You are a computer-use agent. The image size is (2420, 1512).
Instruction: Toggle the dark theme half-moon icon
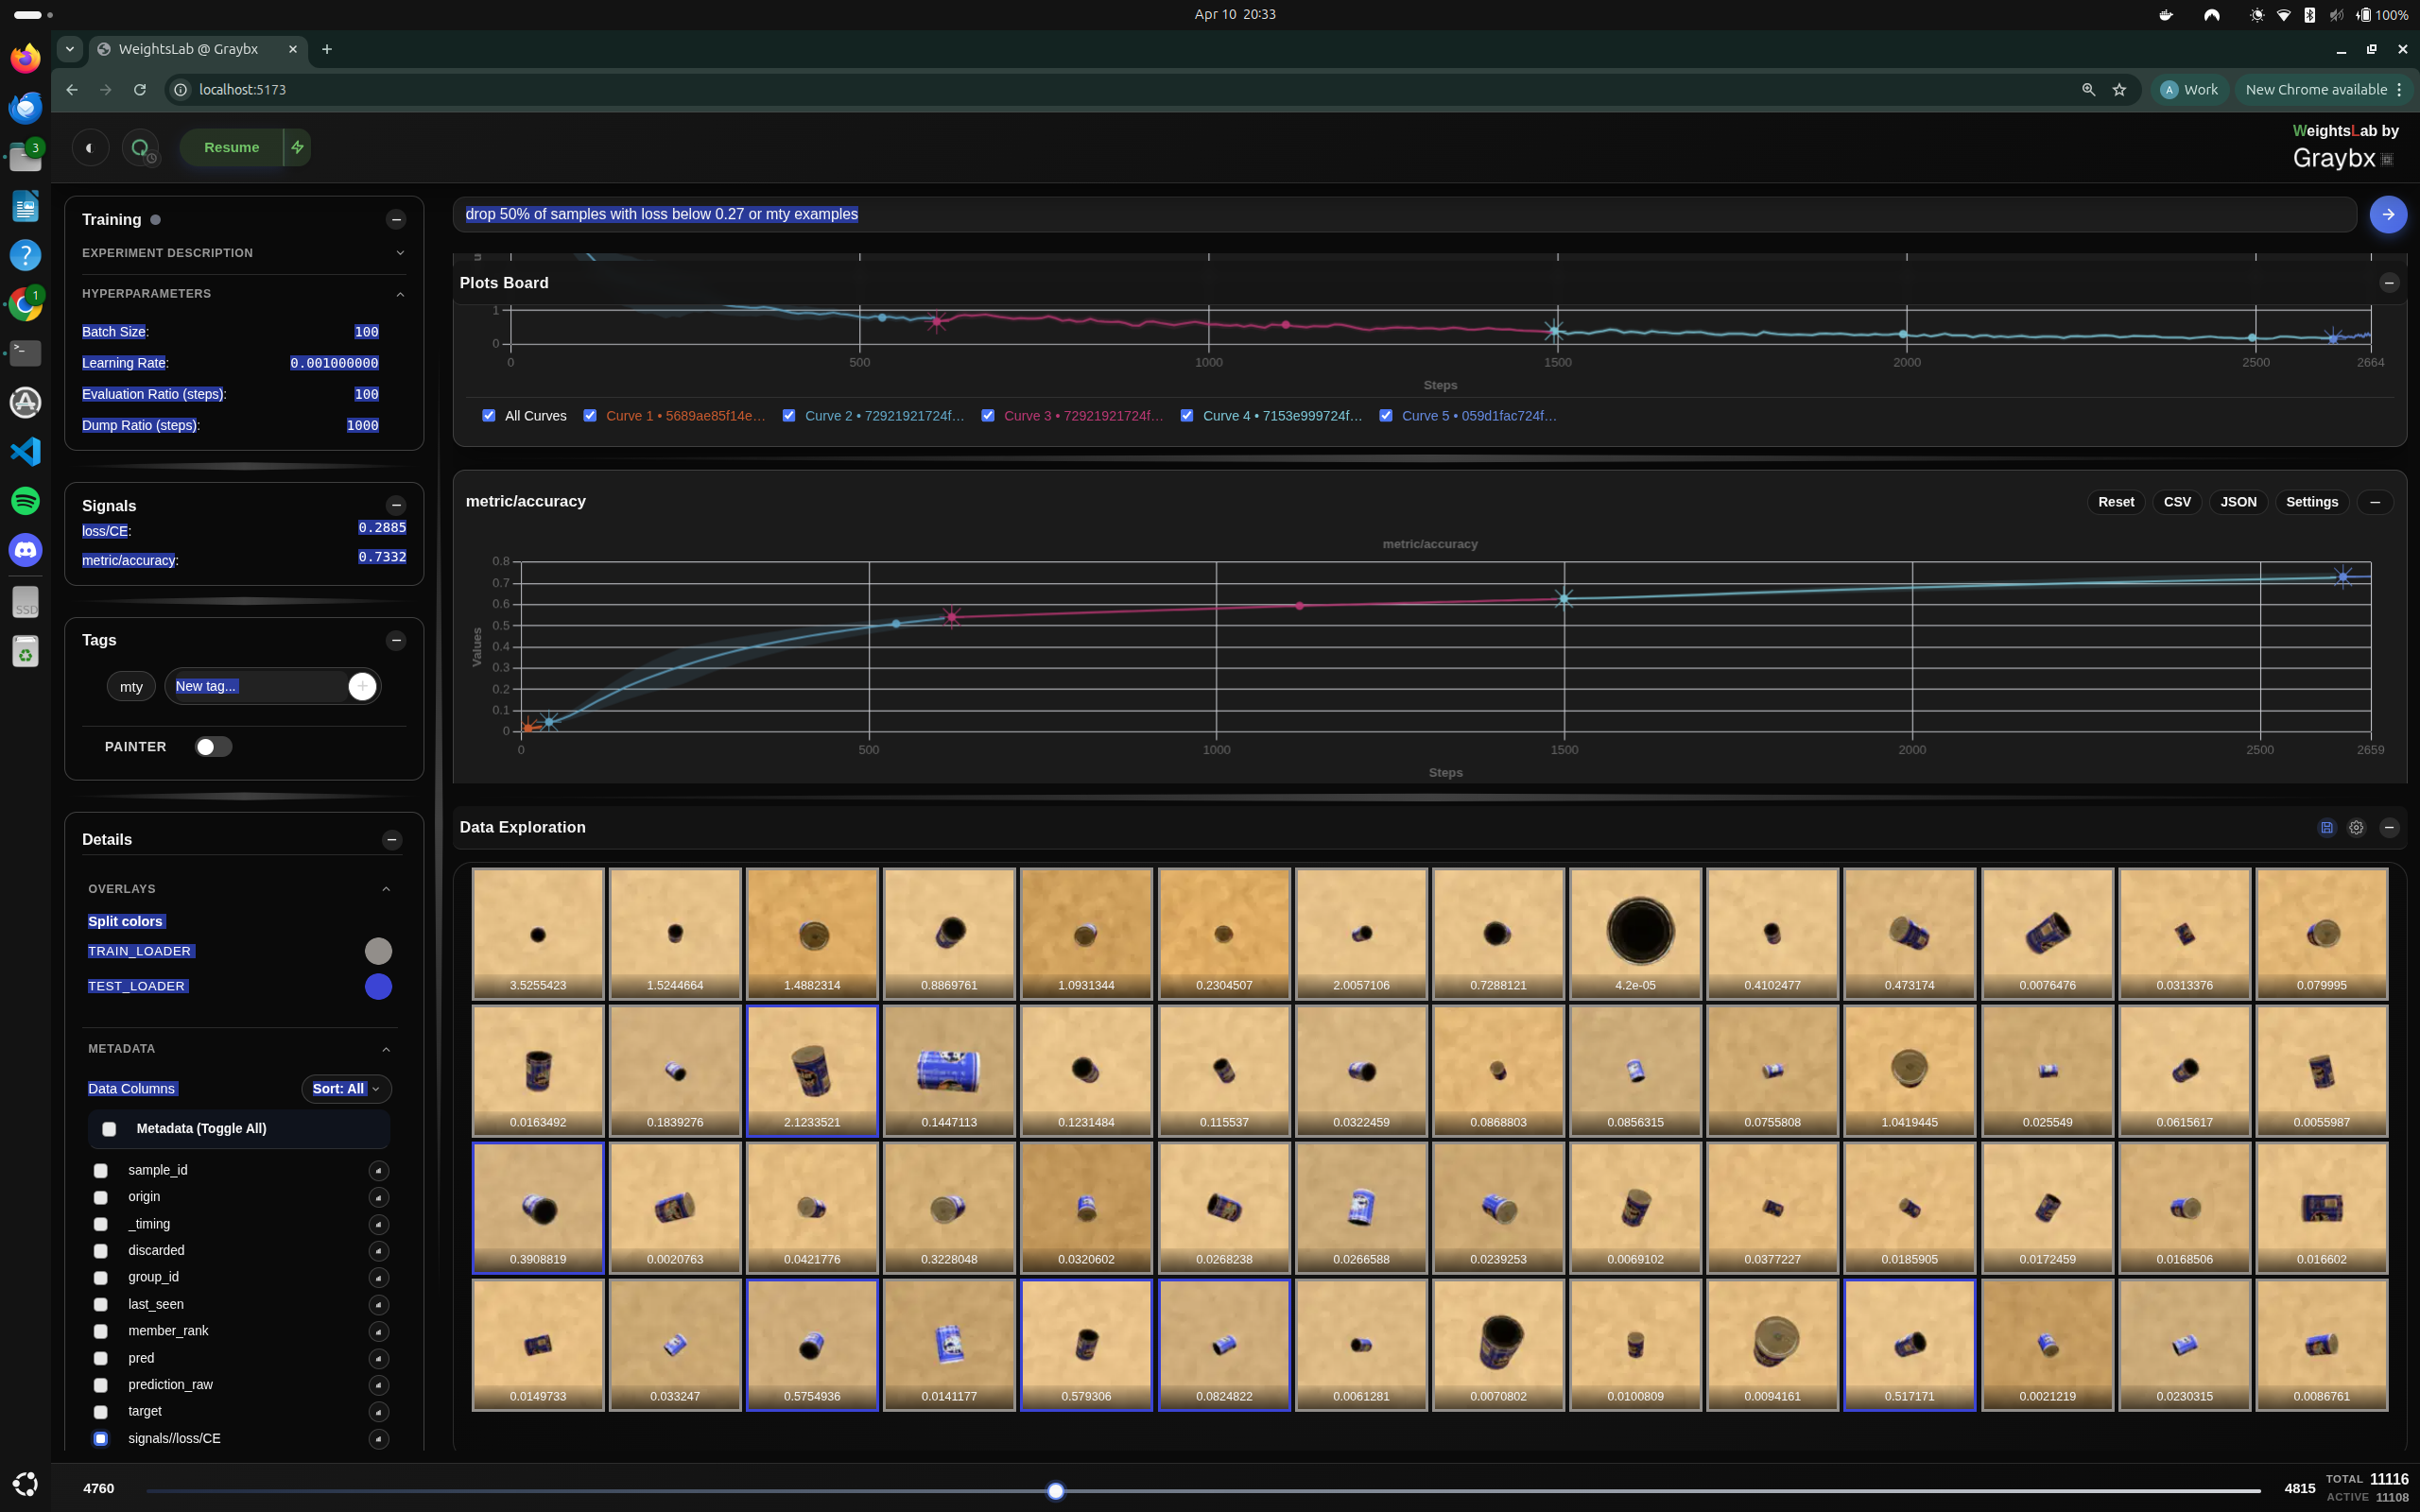(x=91, y=148)
